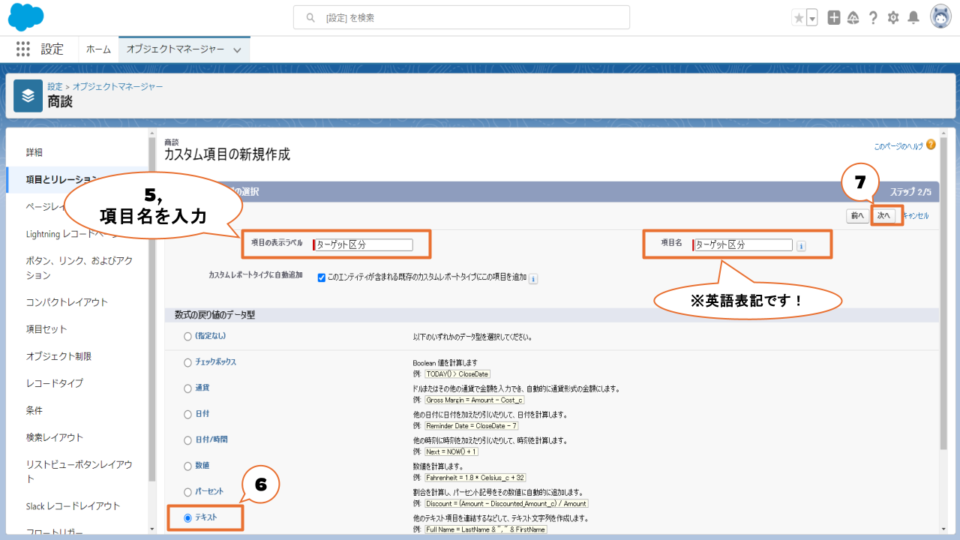Open オブジェクト制限 in the sidebar
Viewport: 960px width, 540px height.
pos(59,356)
